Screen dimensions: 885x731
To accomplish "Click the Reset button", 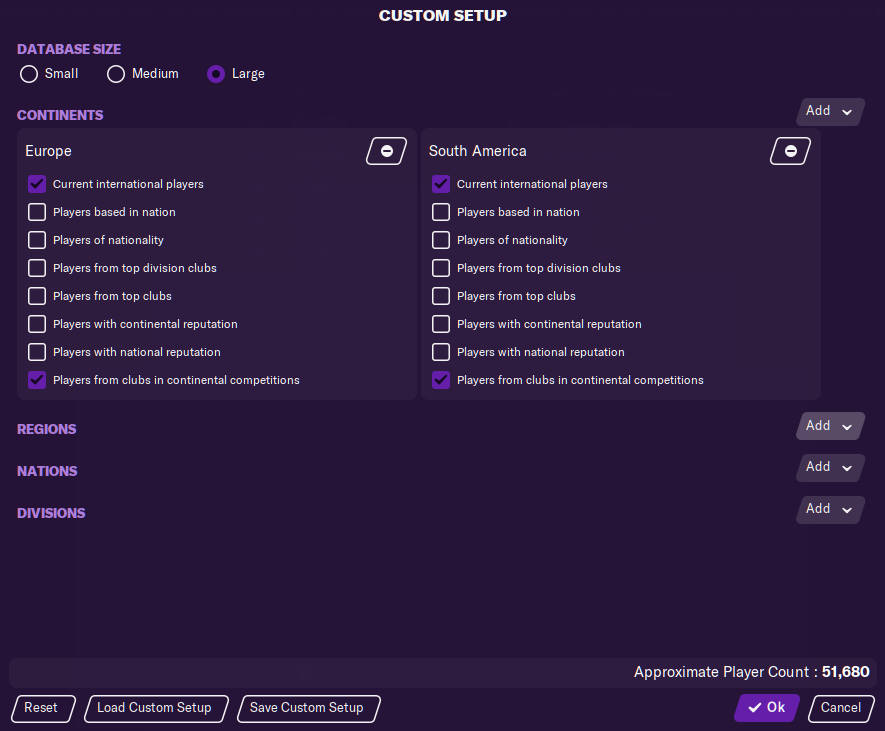I will click(41, 708).
